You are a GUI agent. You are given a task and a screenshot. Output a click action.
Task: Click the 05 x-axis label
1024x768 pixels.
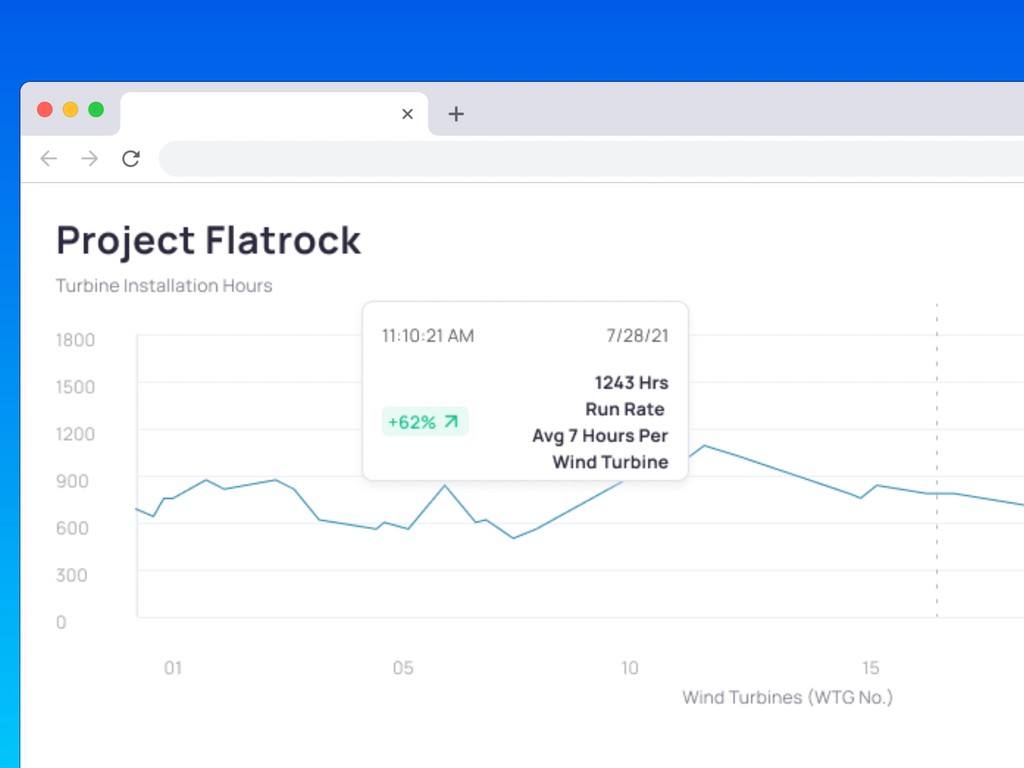click(x=403, y=668)
